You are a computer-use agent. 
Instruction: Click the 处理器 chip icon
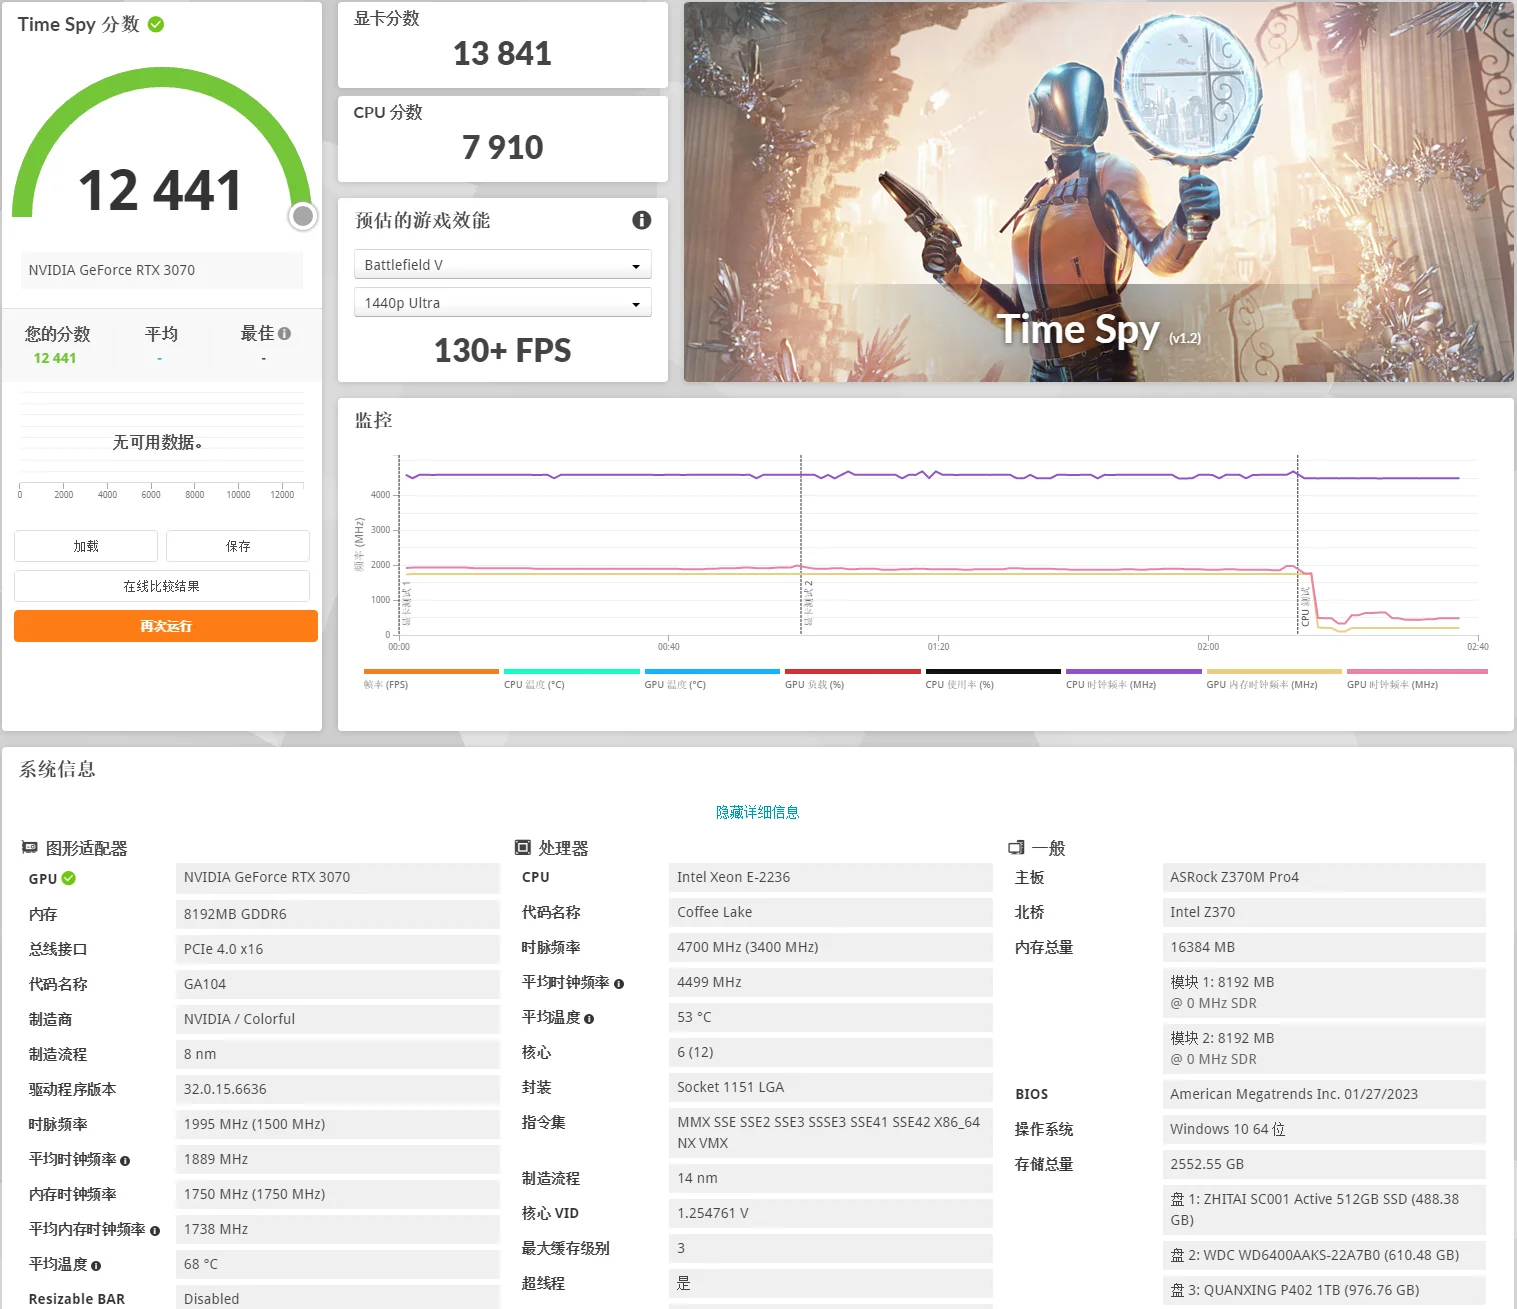coord(522,848)
